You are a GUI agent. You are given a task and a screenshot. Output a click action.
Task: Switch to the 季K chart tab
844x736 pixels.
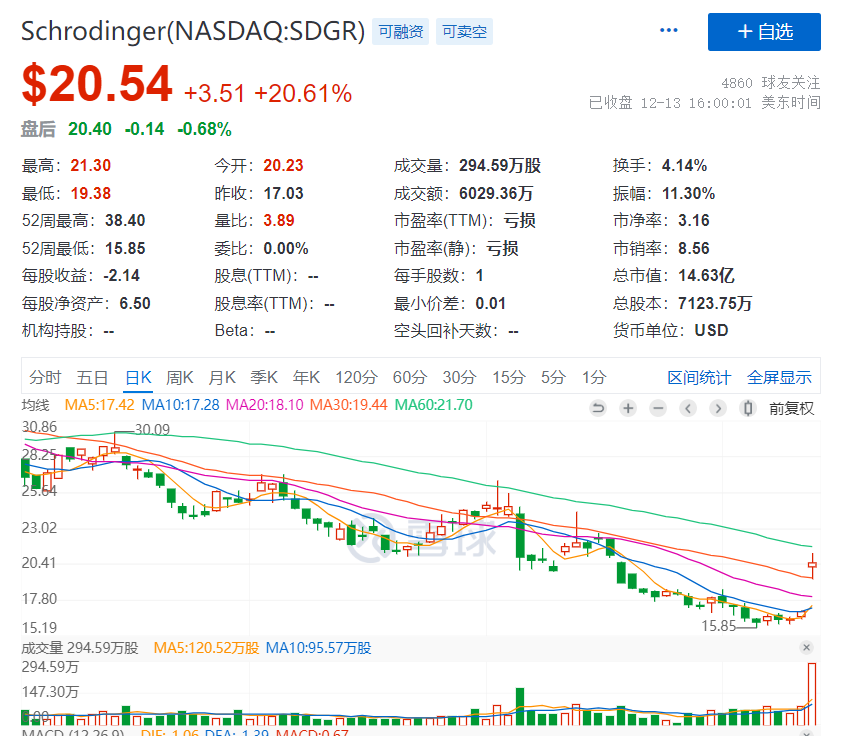coord(264,377)
